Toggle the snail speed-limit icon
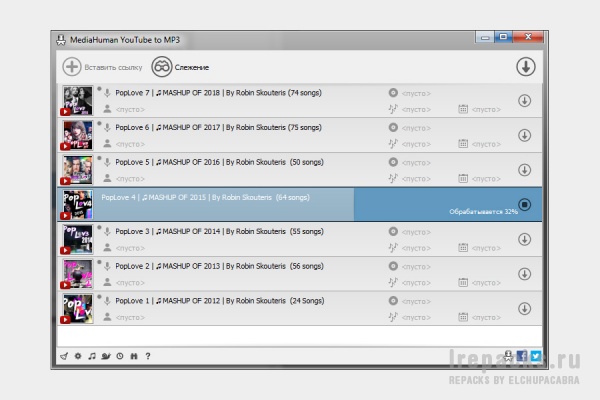 pyautogui.click(x=106, y=356)
